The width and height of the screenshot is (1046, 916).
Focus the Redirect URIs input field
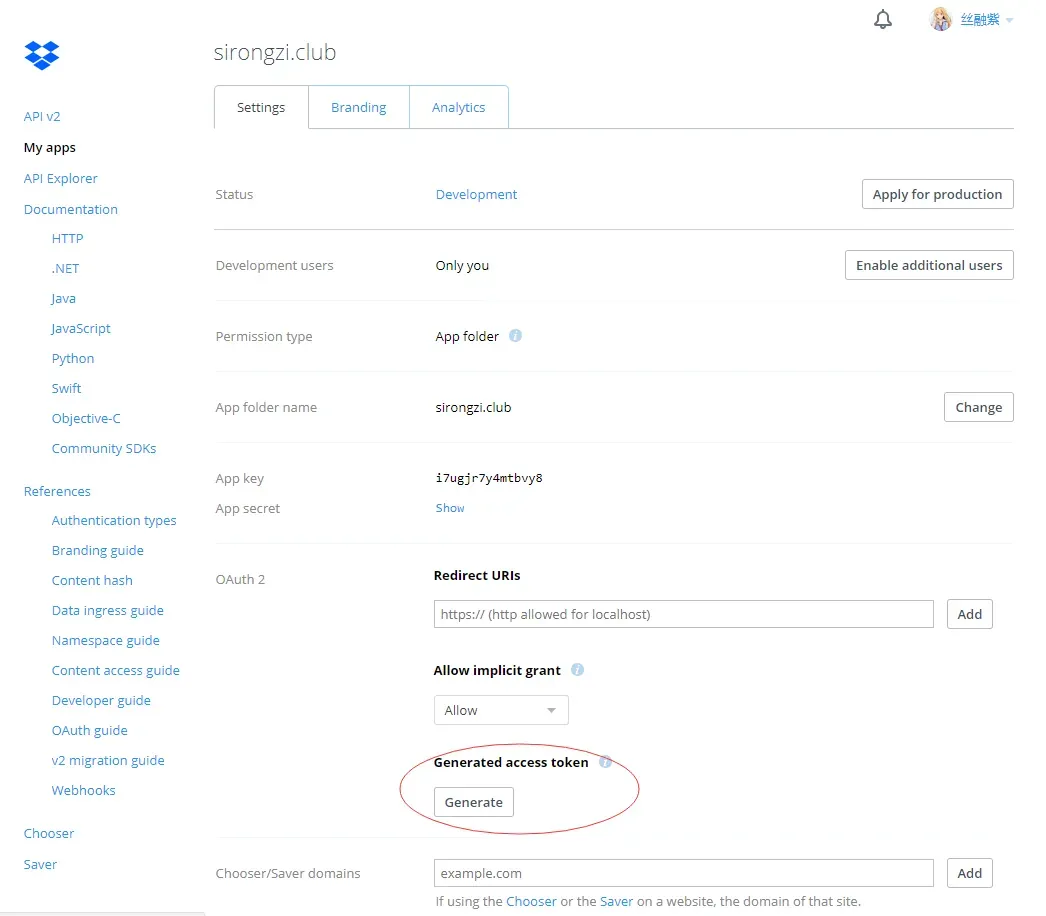click(684, 614)
